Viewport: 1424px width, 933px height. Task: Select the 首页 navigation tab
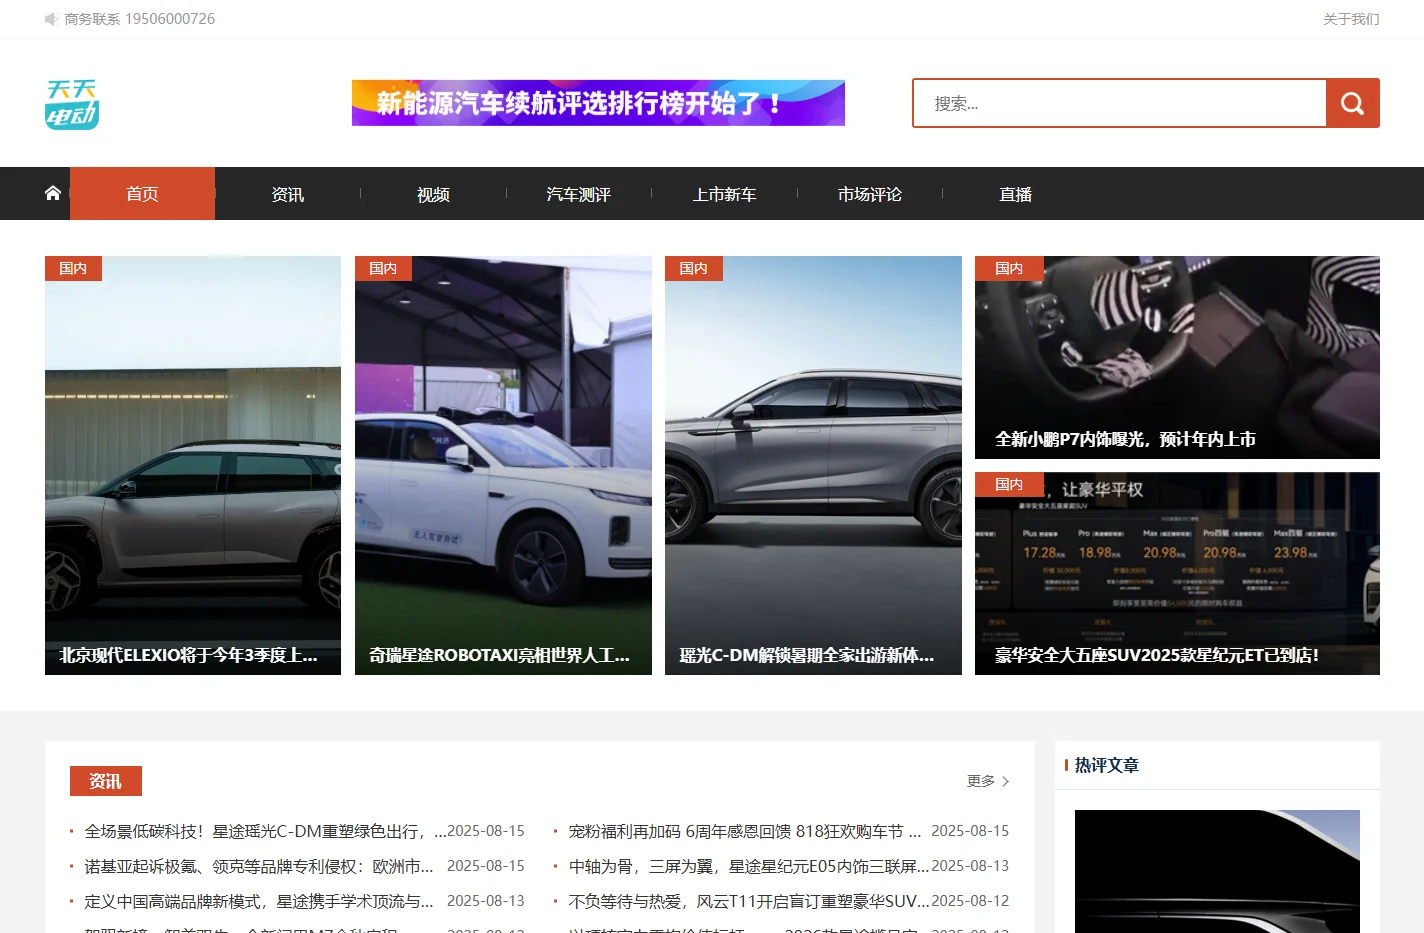[142, 194]
